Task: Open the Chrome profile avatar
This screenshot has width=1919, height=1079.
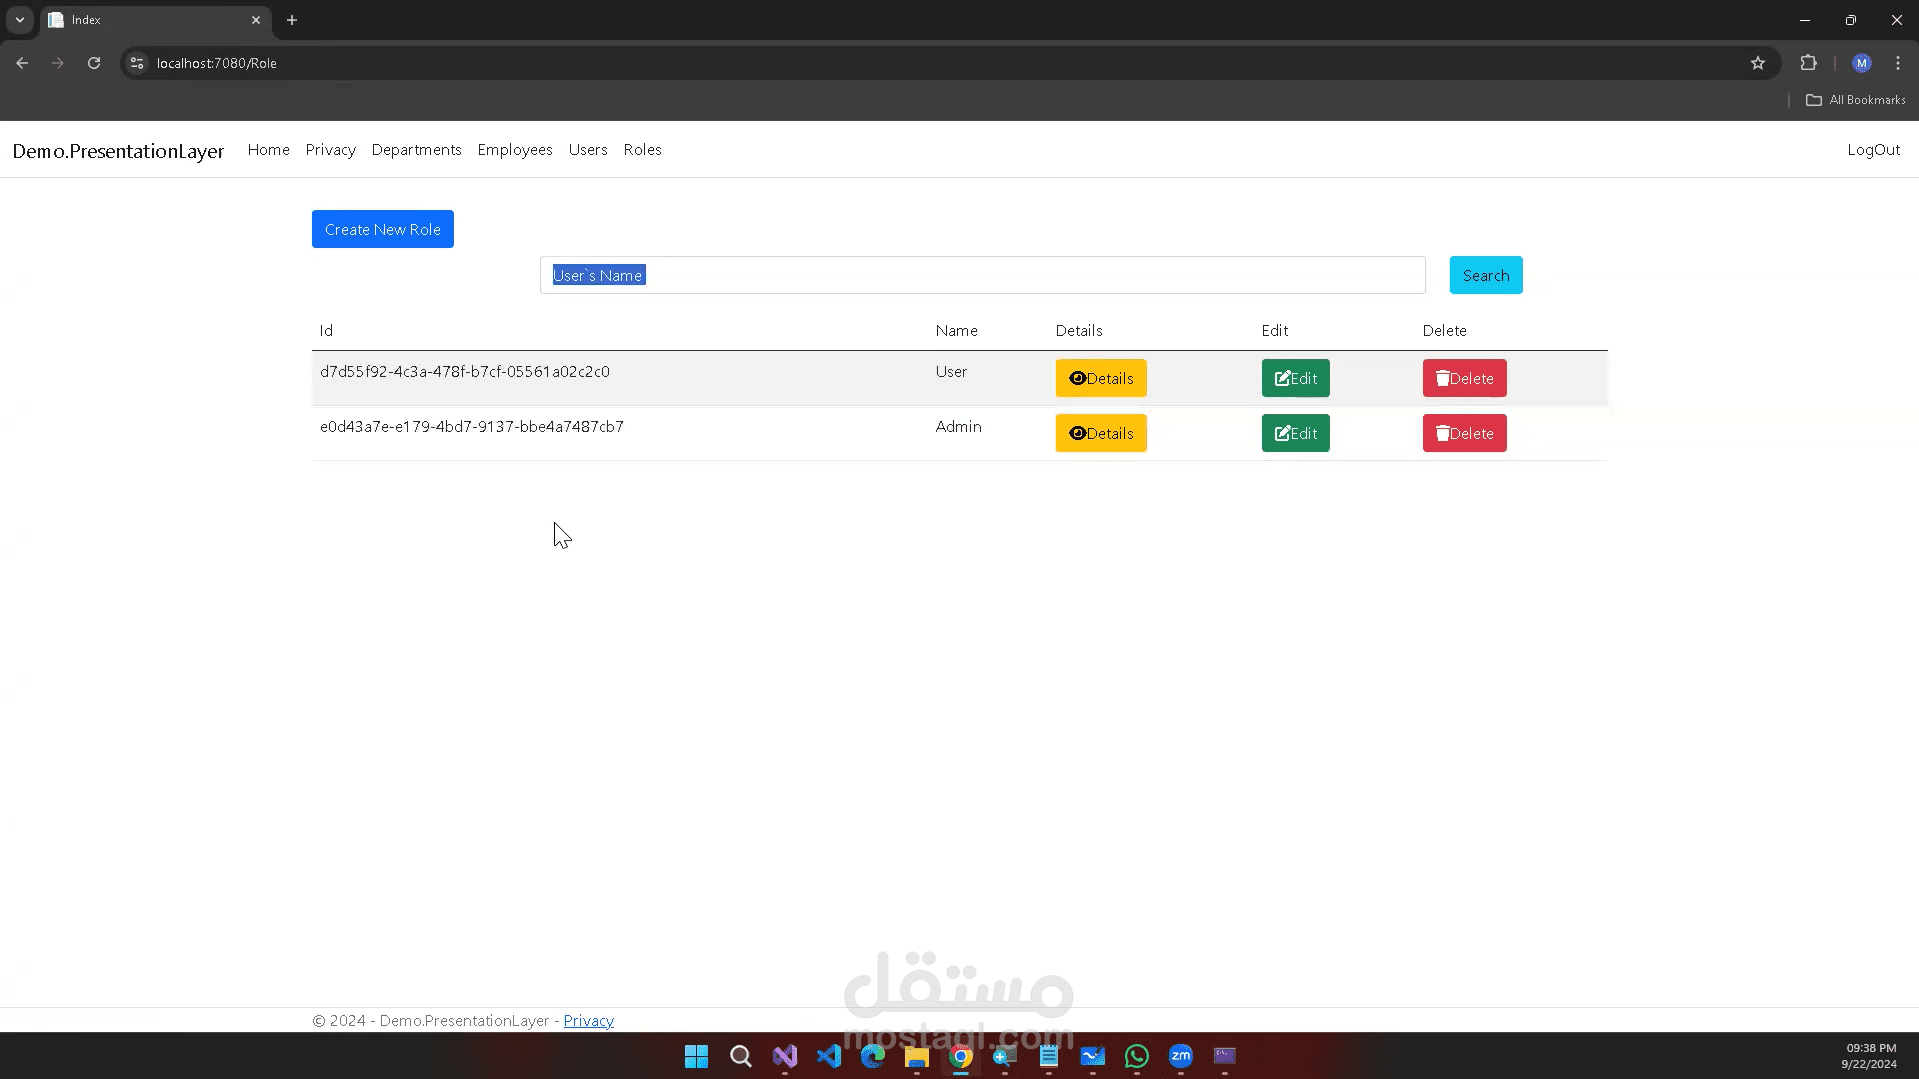Action: tap(1861, 62)
